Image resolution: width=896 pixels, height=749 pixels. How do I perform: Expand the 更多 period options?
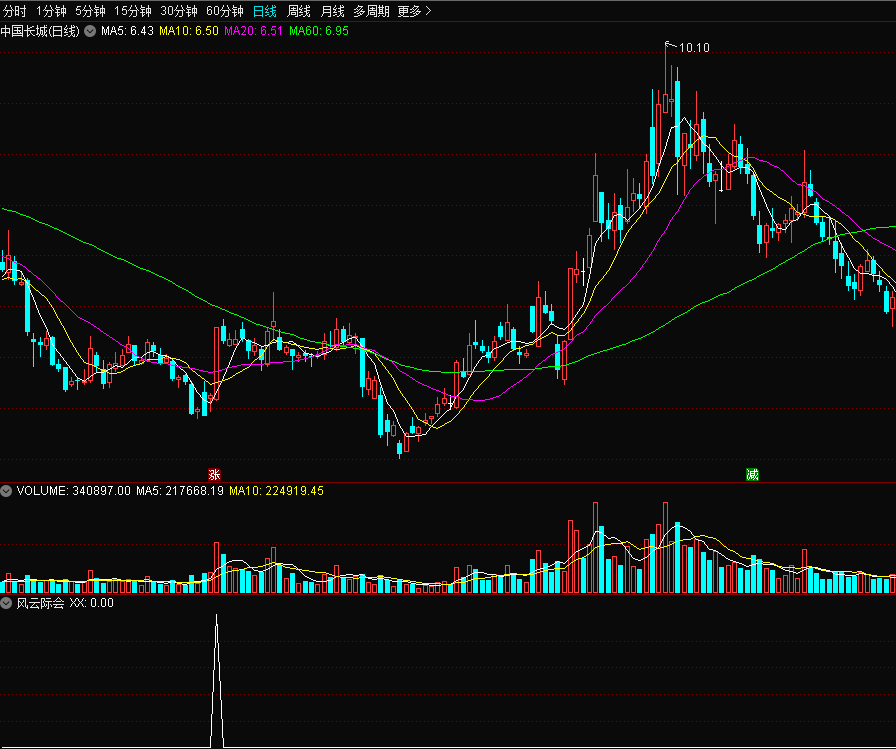pos(414,11)
